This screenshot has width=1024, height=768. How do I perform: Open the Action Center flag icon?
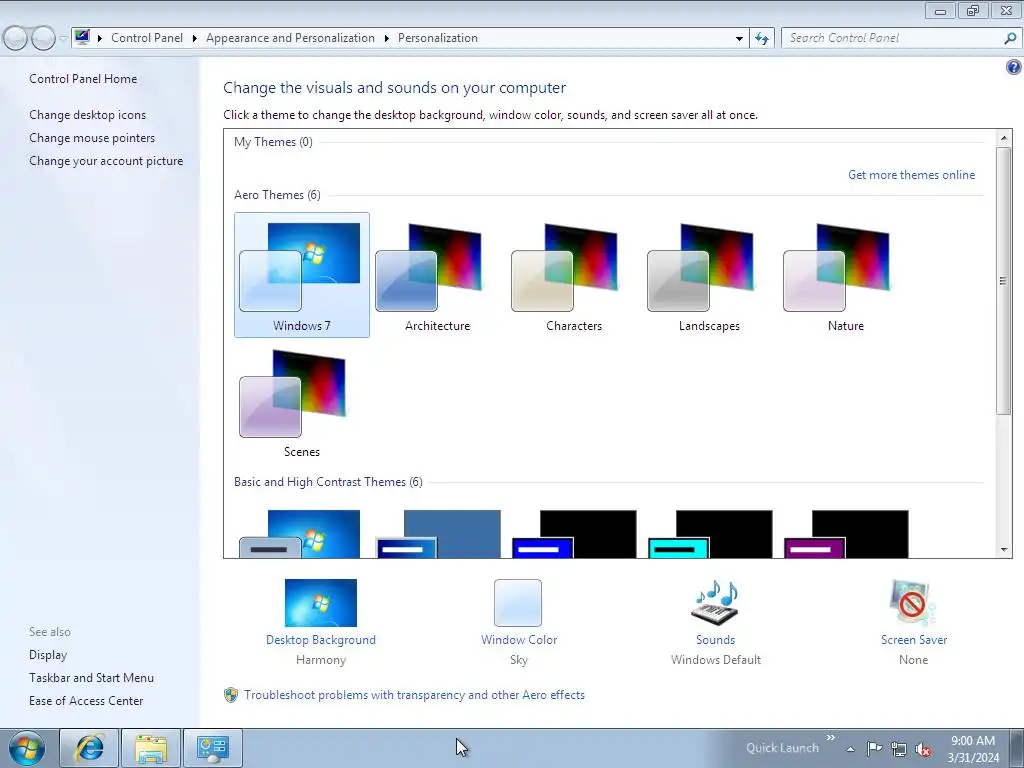coord(874,748)
